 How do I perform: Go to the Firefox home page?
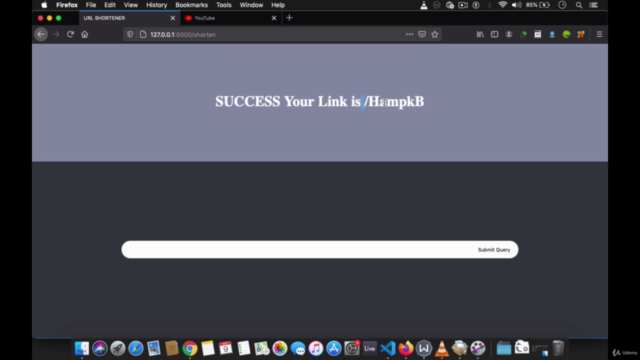84,34
